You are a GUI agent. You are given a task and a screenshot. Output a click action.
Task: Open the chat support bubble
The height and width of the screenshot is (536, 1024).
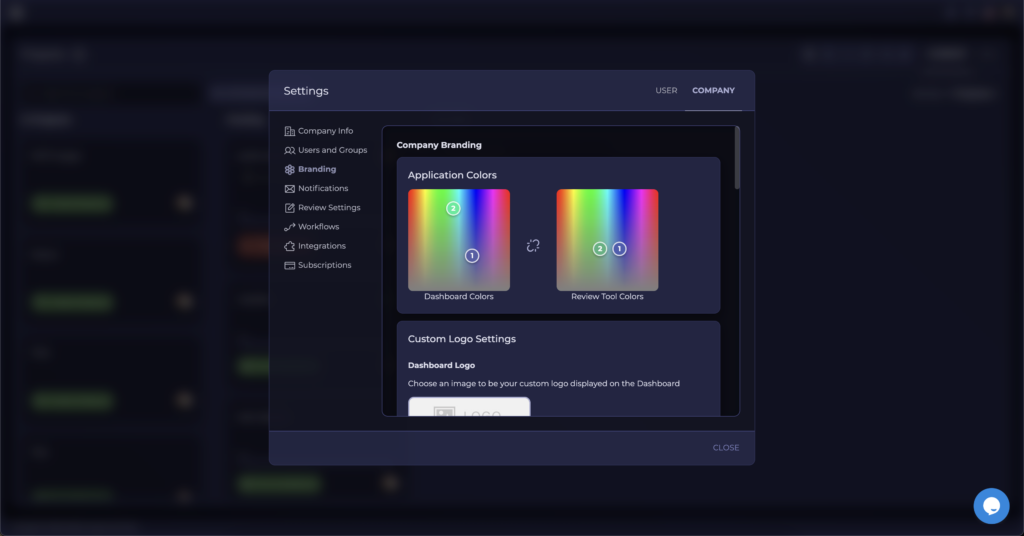pos(991,506)
